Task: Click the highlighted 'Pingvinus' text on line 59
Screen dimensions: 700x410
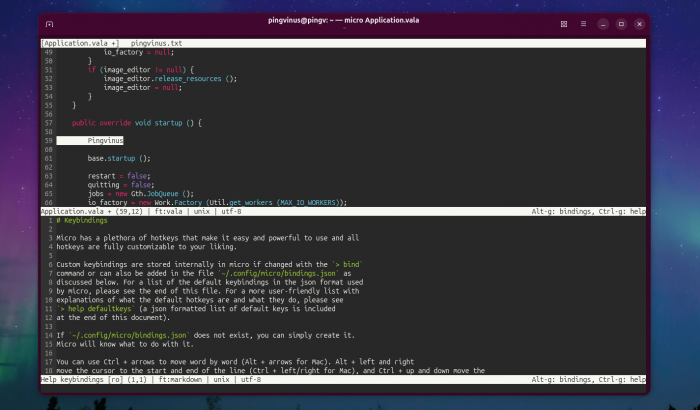Action: coord(105,141)
